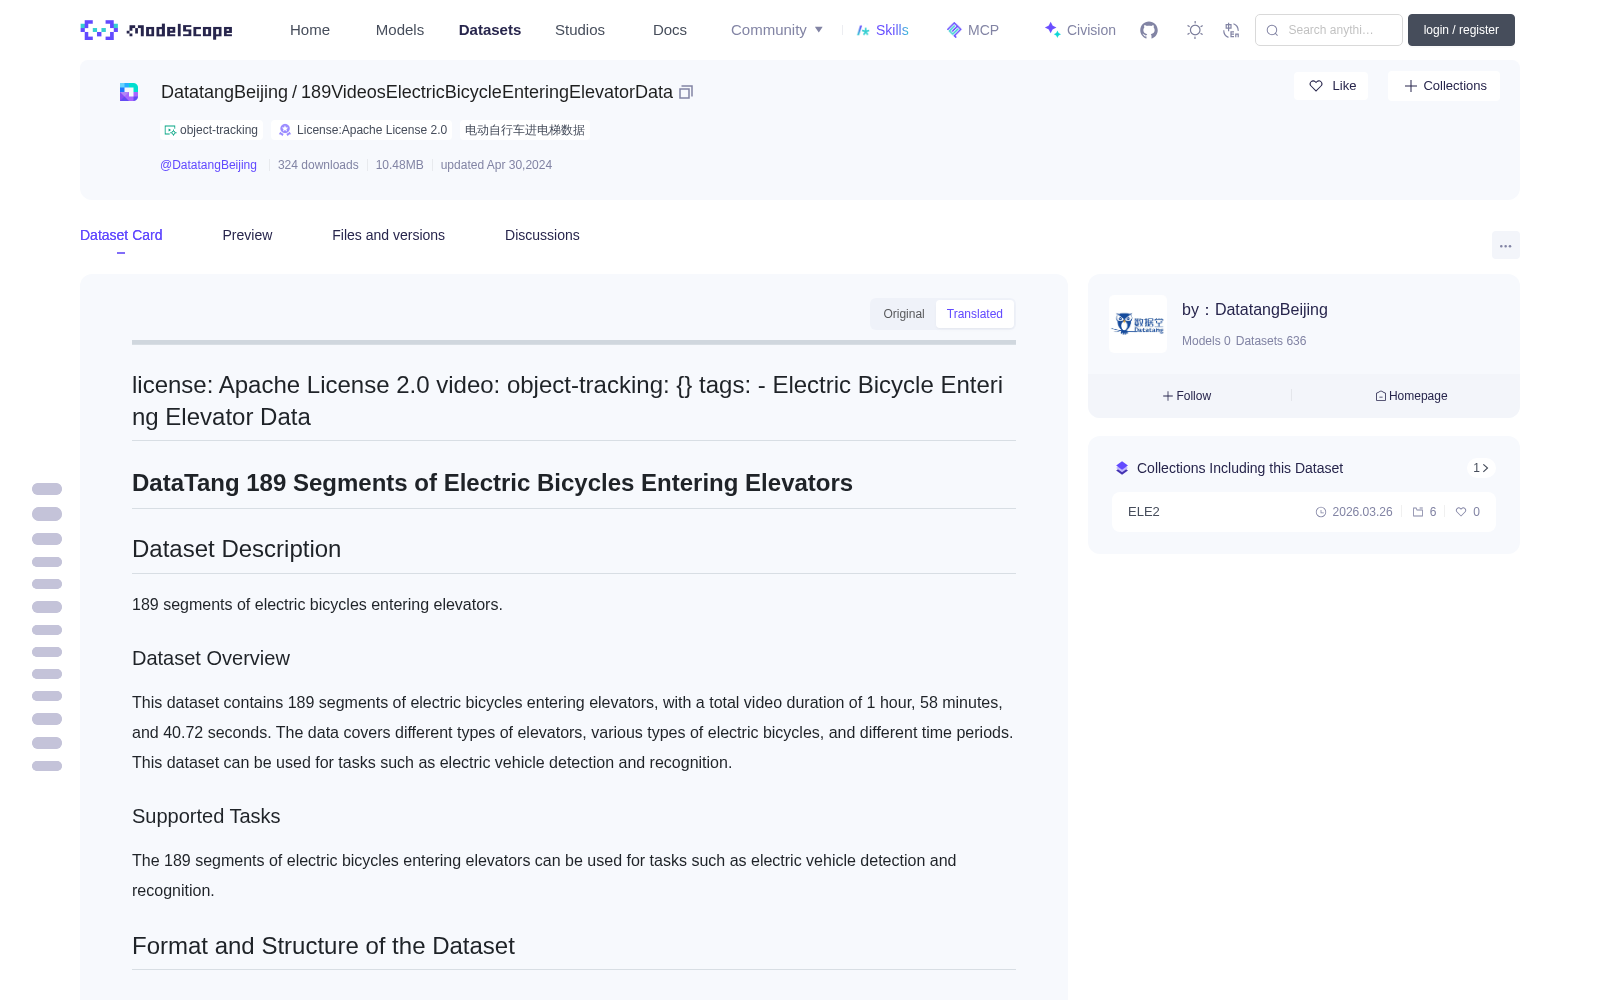Click the "324 downloads" text
The width and height of the screenshot is (1600, 1000).
318,165
